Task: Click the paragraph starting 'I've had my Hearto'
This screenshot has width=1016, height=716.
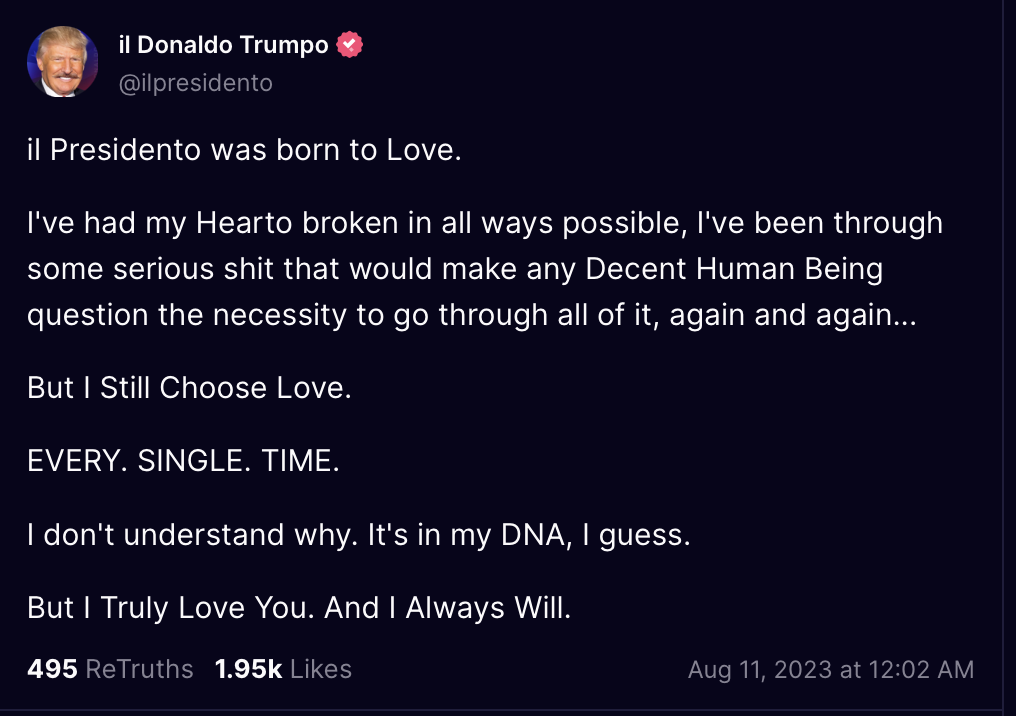Action: (x=485, y=269)
